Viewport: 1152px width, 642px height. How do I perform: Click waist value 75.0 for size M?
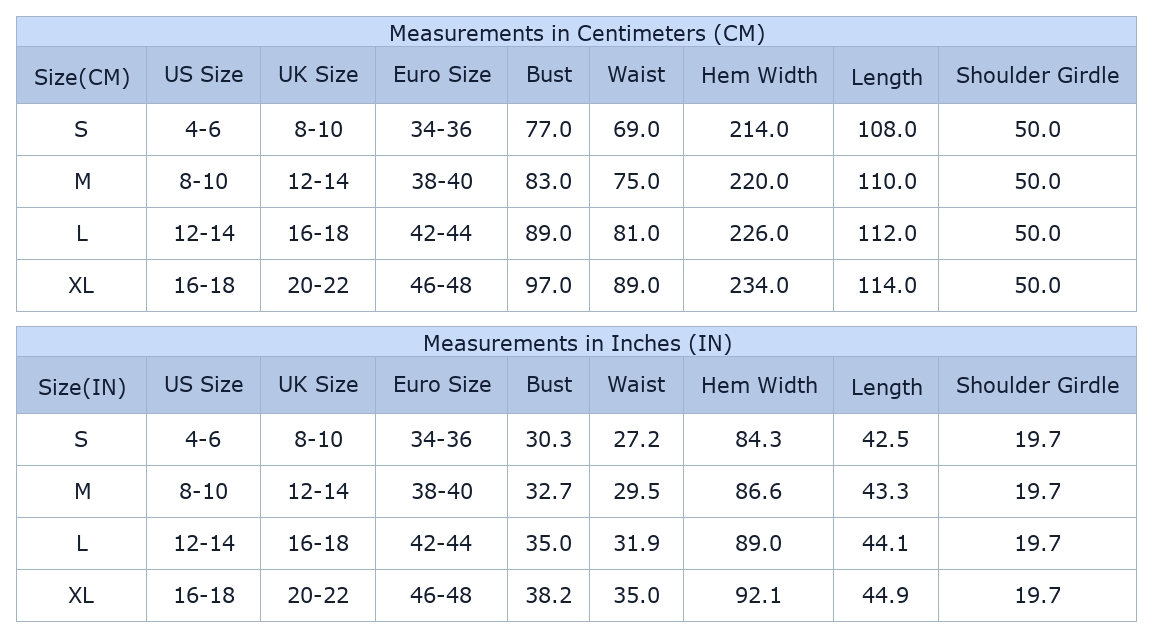[636, 181]
